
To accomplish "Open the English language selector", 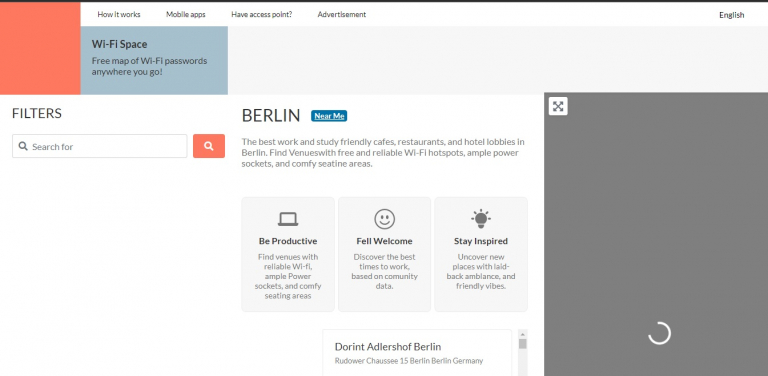I will tap(732, 15).
